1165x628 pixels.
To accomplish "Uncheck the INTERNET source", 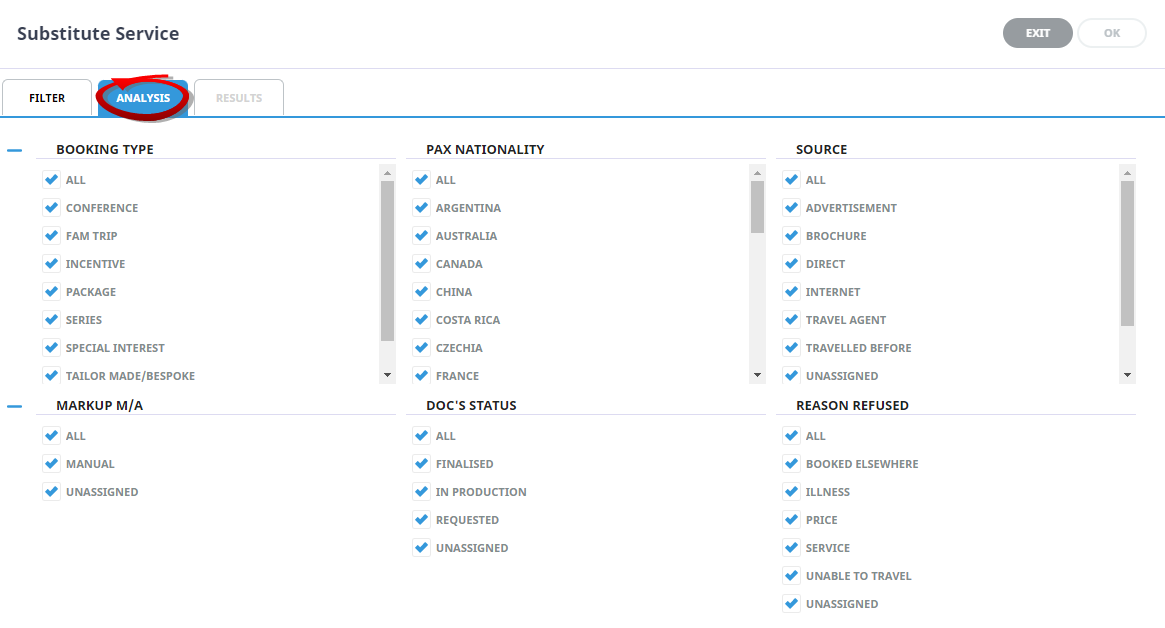I will coord(791,292).
